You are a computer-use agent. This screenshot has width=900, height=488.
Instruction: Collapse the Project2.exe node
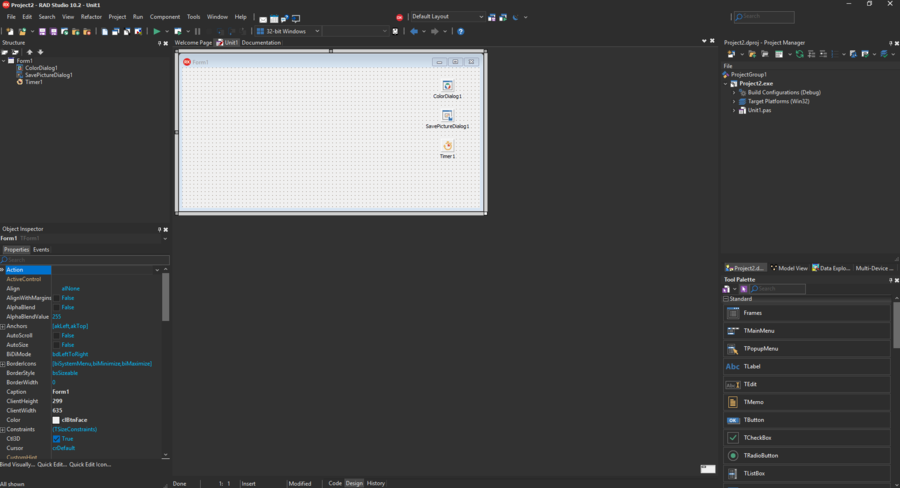[x=726, y=84]
